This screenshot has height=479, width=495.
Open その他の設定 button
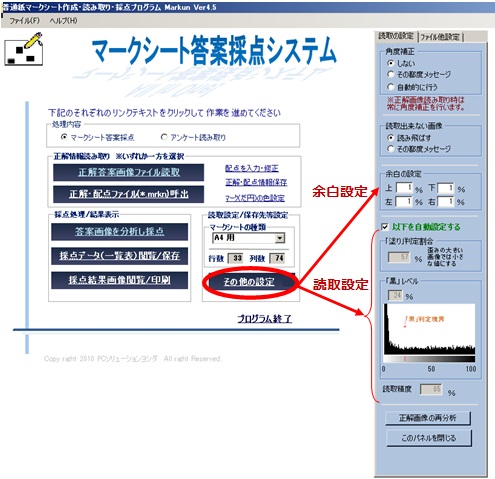[x=249, y=282]
